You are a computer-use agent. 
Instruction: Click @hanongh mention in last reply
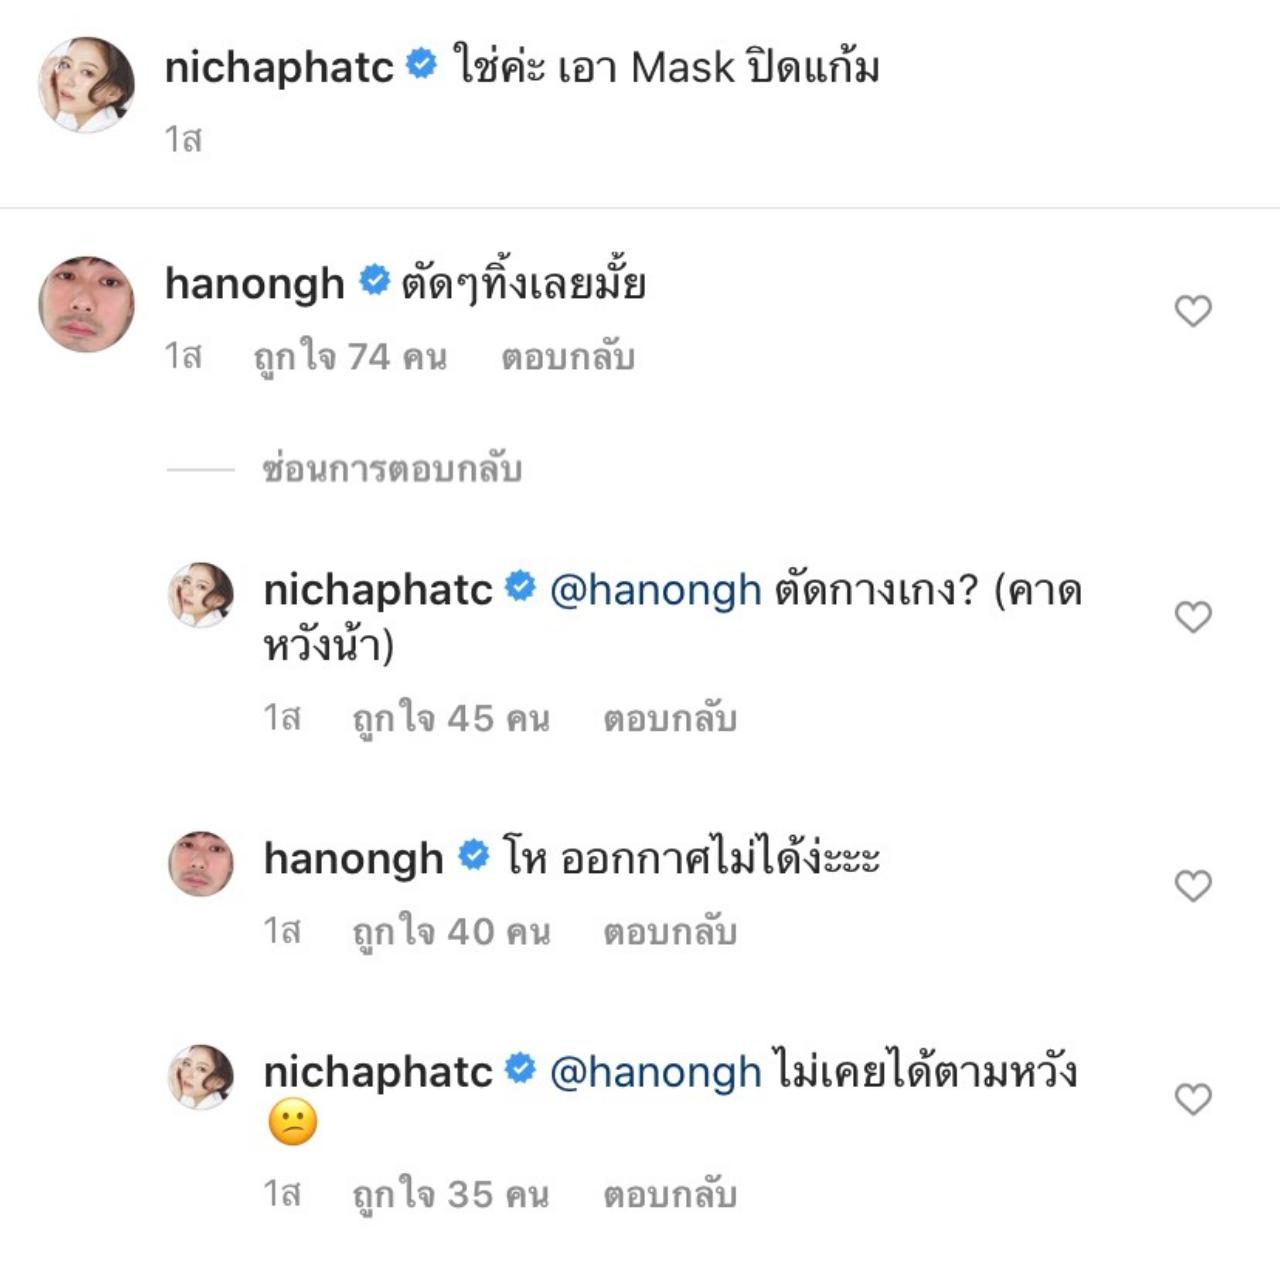point(655,1073)
